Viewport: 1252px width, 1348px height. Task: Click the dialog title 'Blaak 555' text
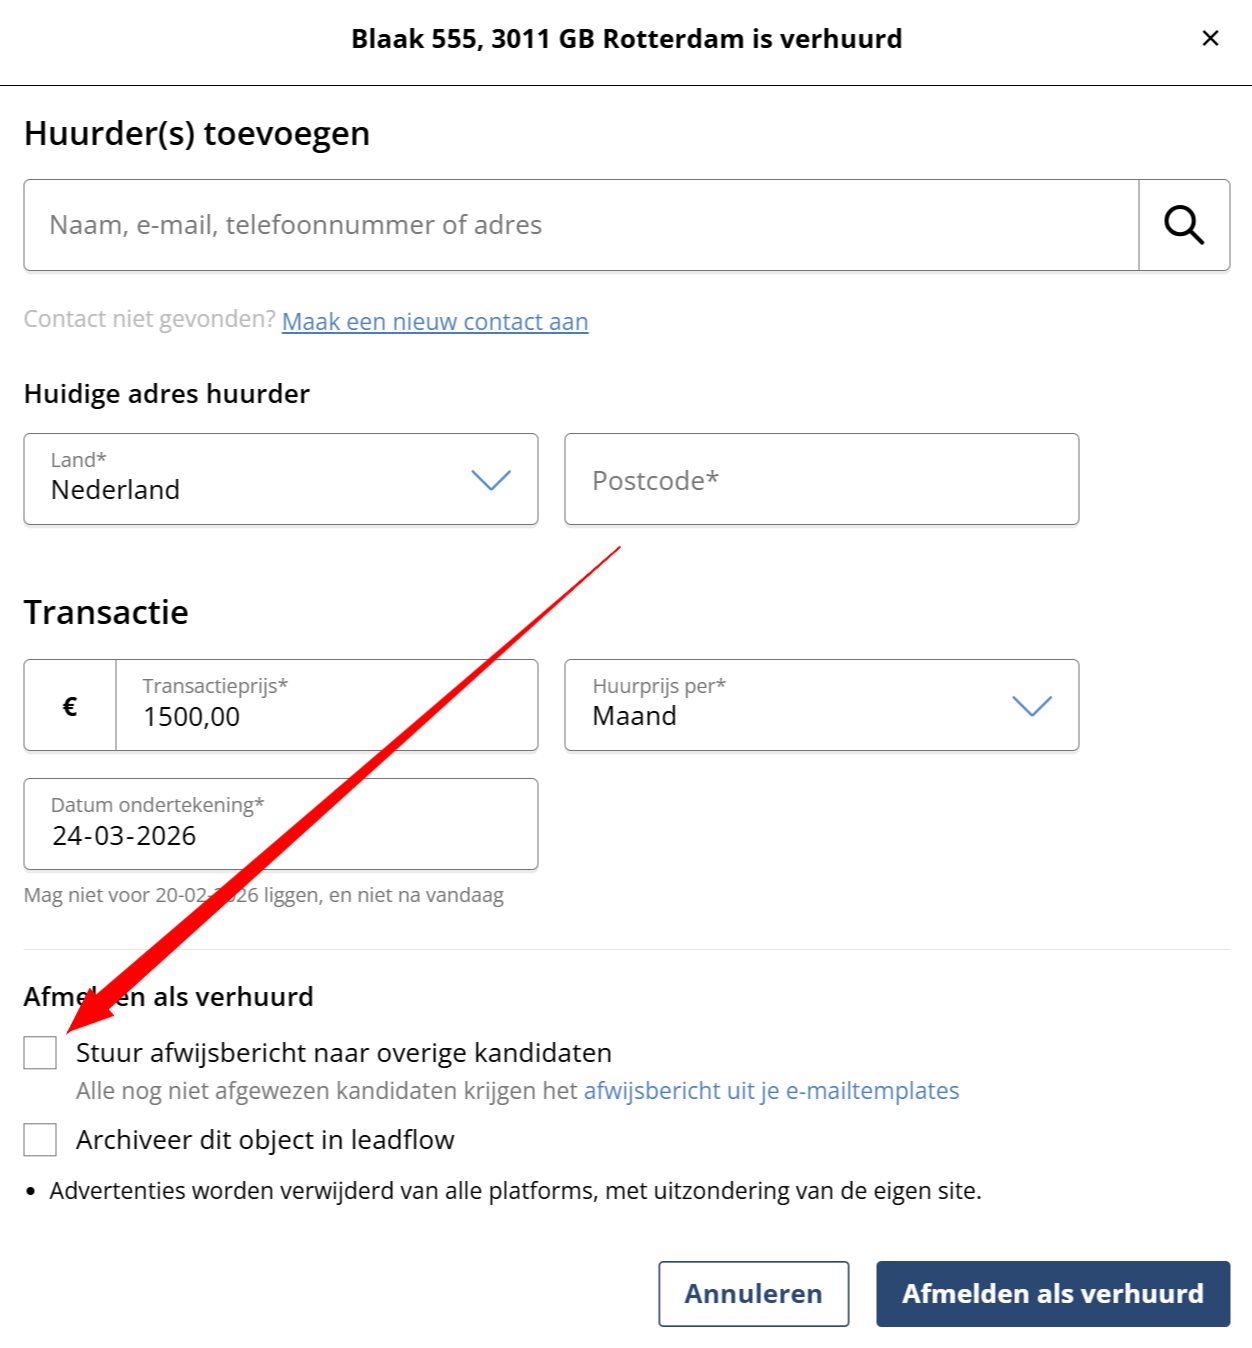(626, 39)
